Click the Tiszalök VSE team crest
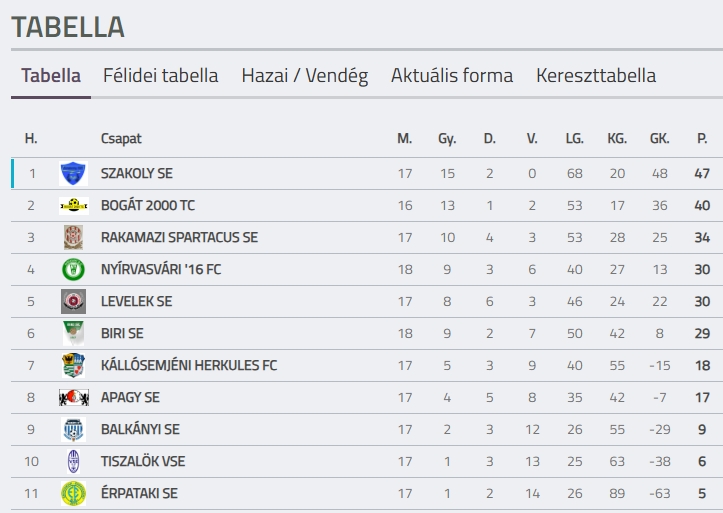 coord(73,461)
